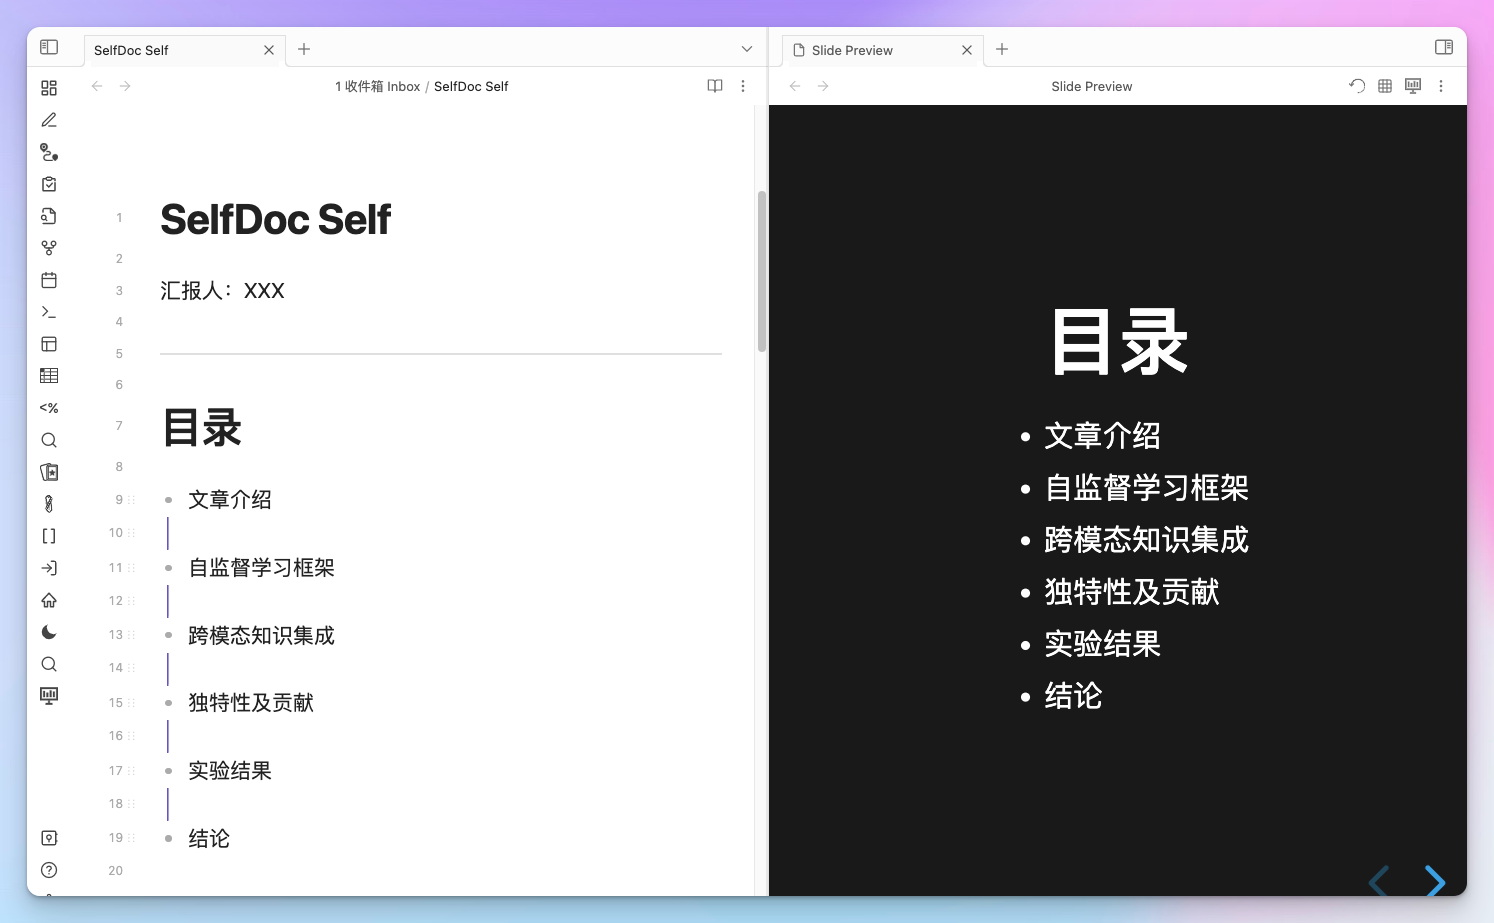Open more options menu for SelfDoc Self document
This screenshot has width=1494, height=923.
click(x=743, y=86)
